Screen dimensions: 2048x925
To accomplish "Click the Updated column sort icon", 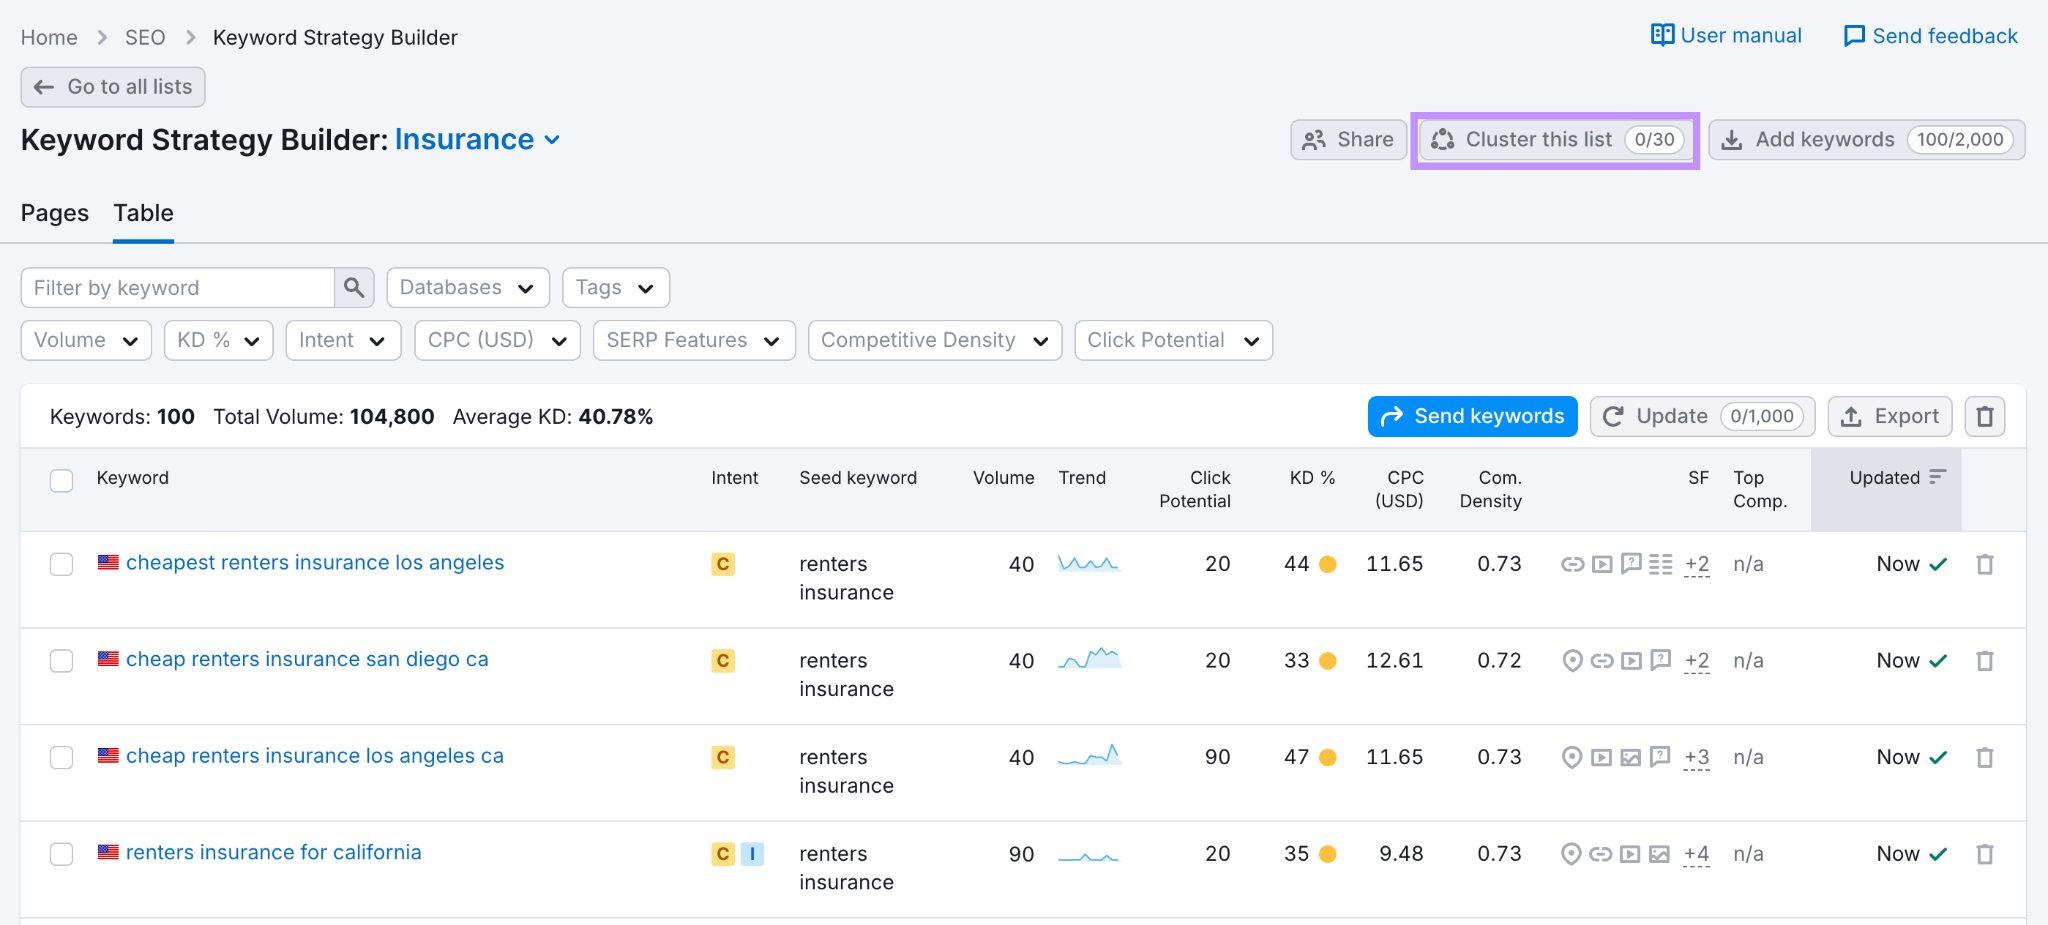I will click(x=1938, y=477).
